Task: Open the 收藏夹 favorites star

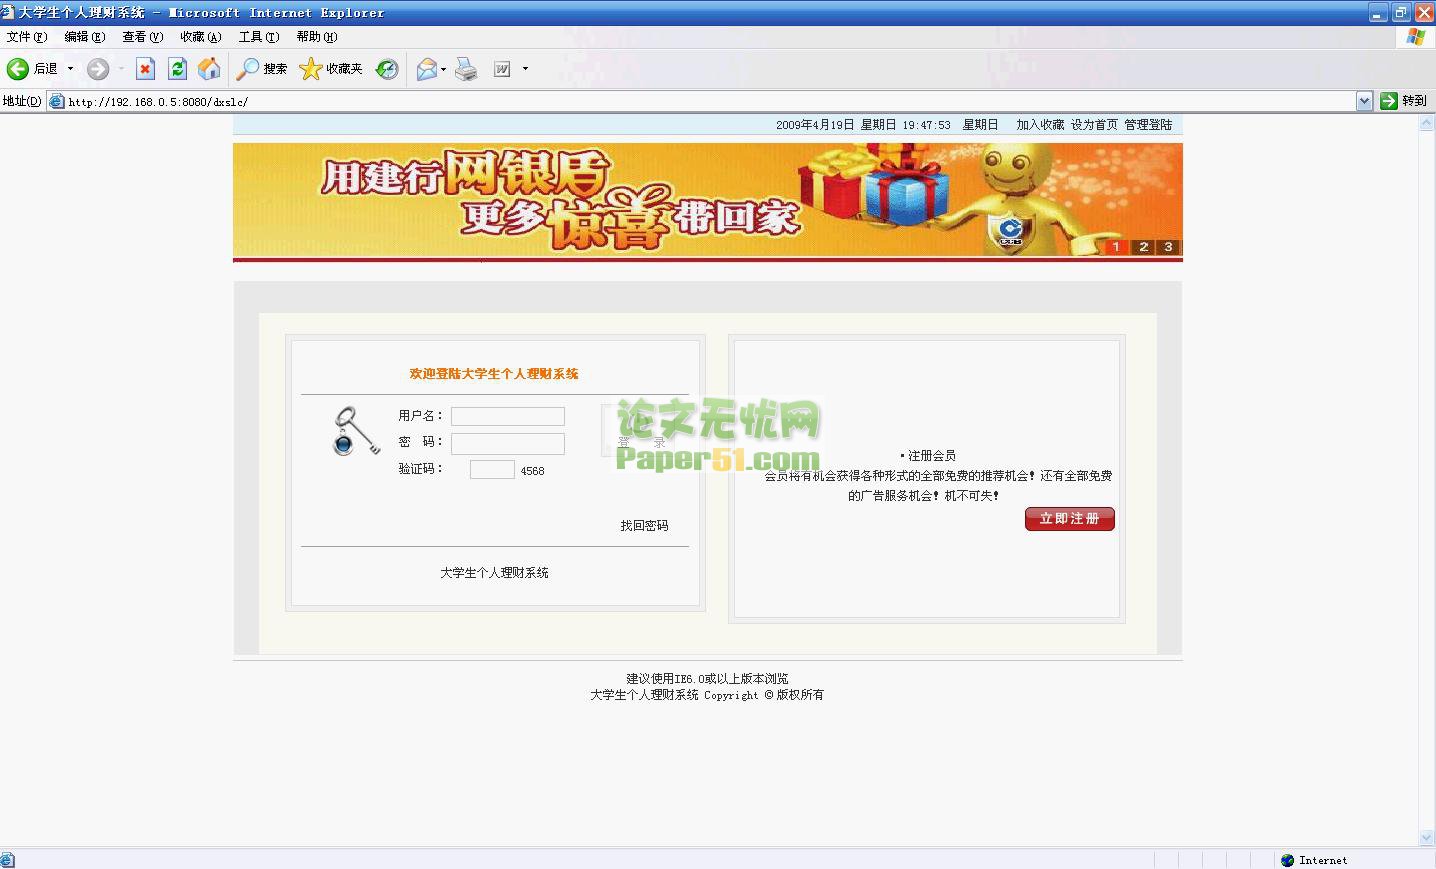Action: (x=331, y=69)
